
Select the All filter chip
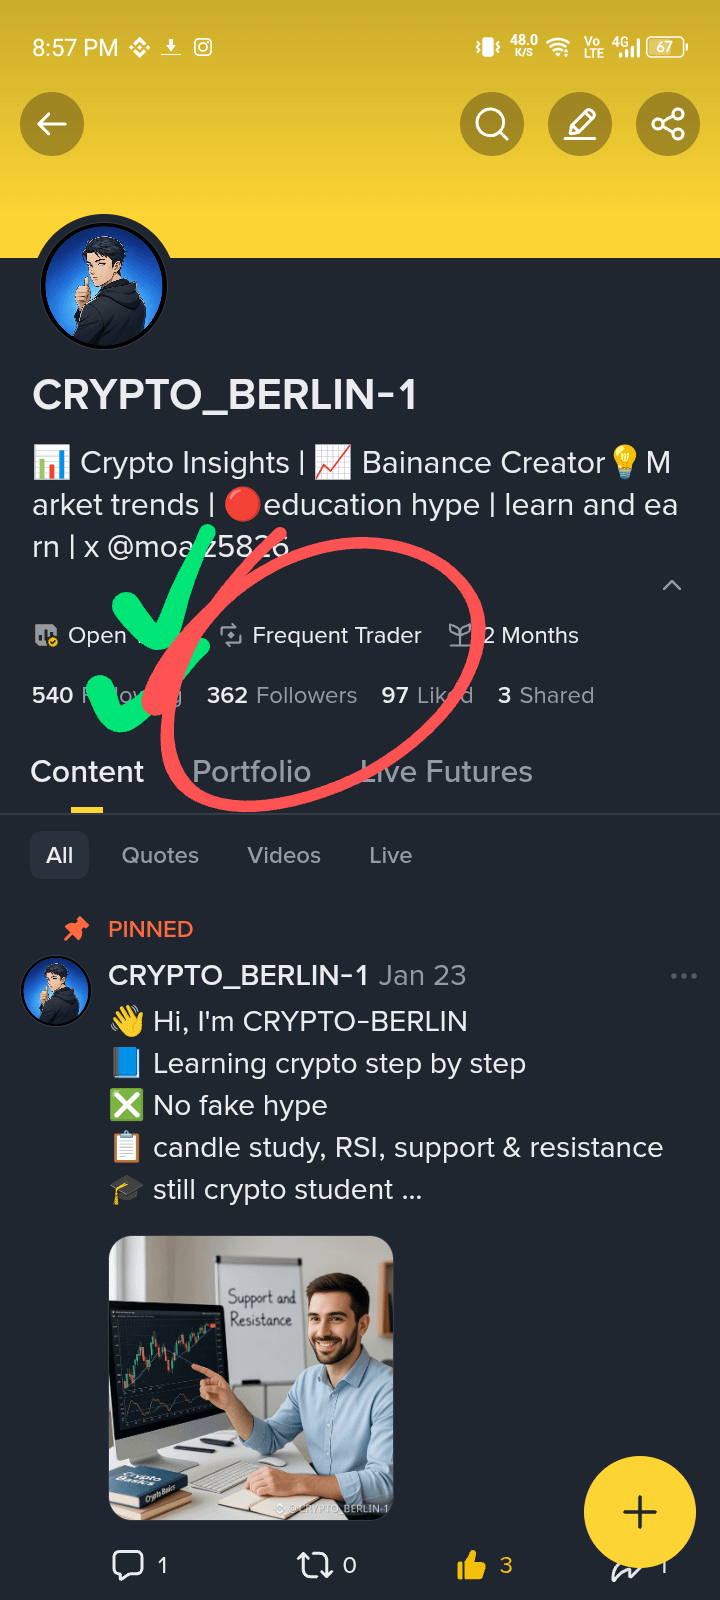(x=59, y=855)
